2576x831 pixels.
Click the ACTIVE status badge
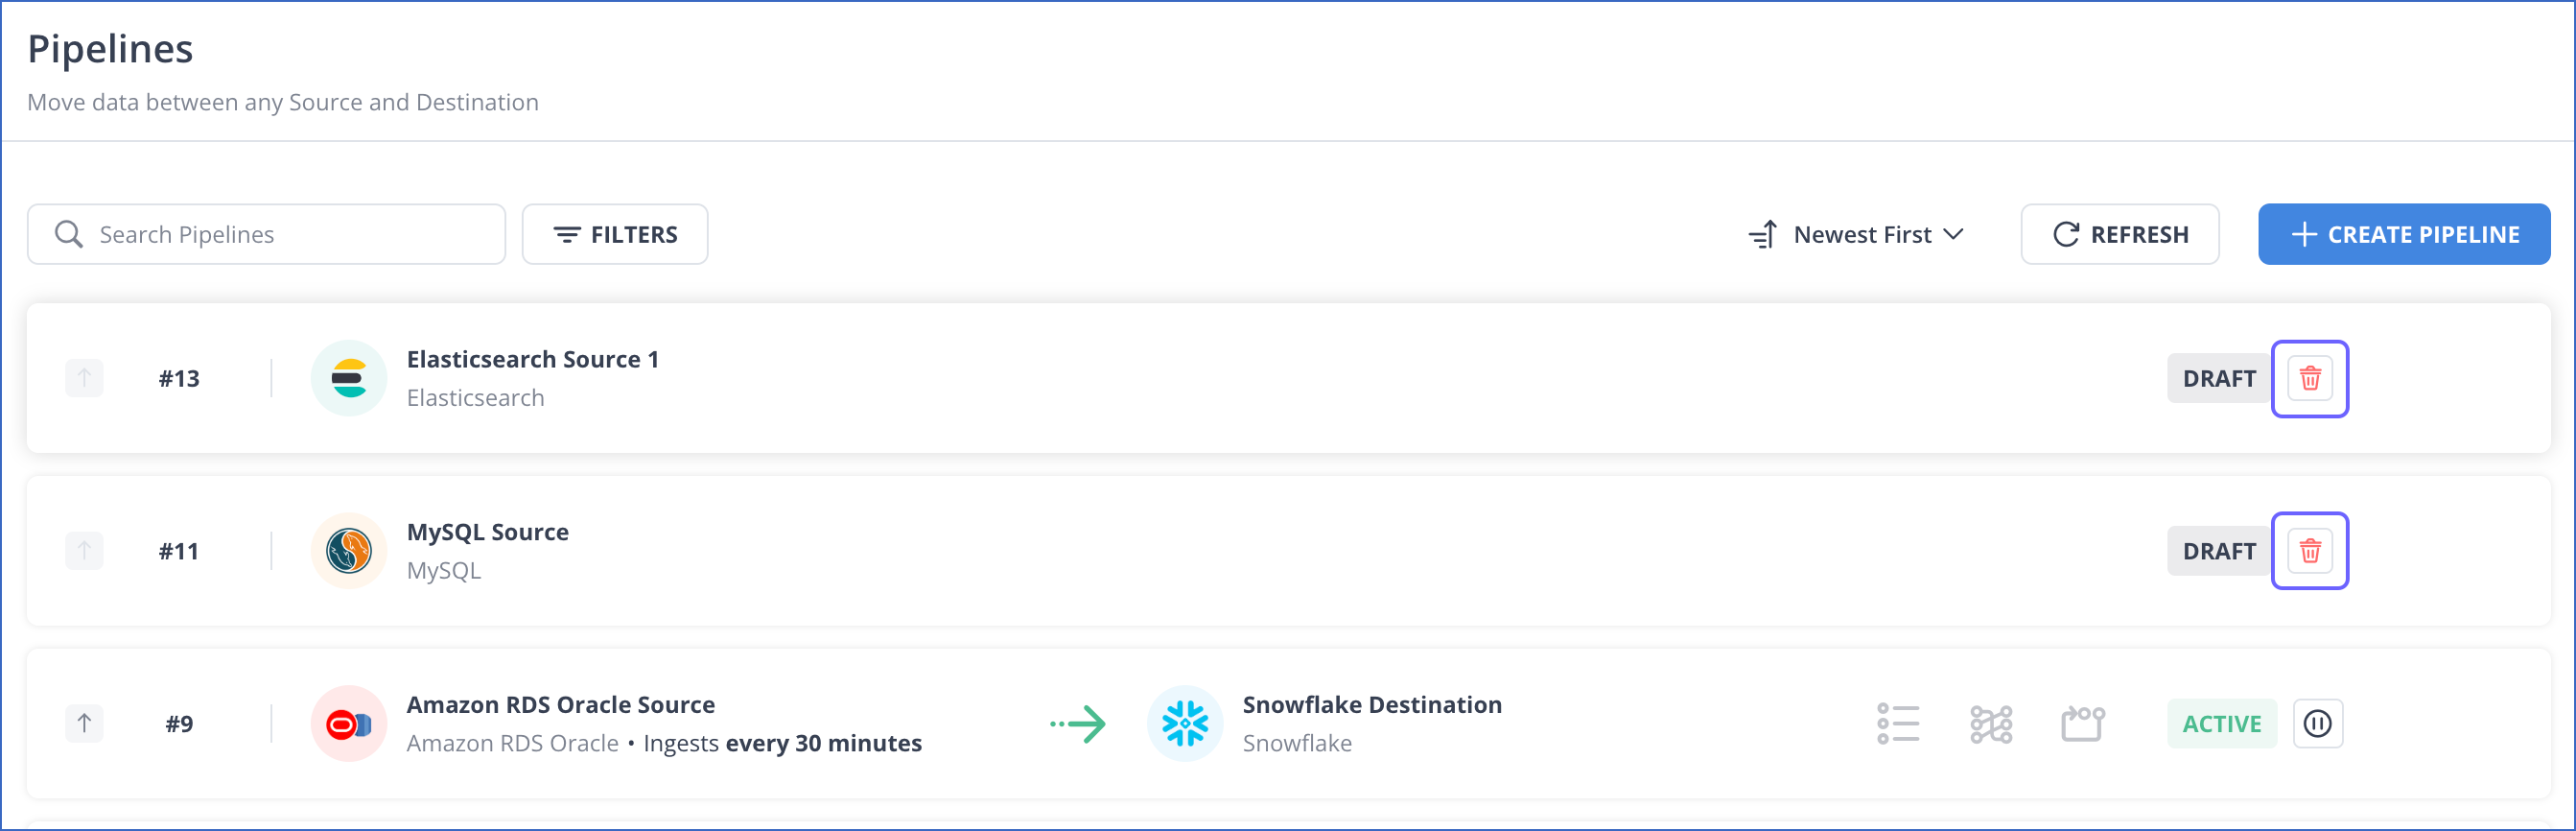(2221, 723)
